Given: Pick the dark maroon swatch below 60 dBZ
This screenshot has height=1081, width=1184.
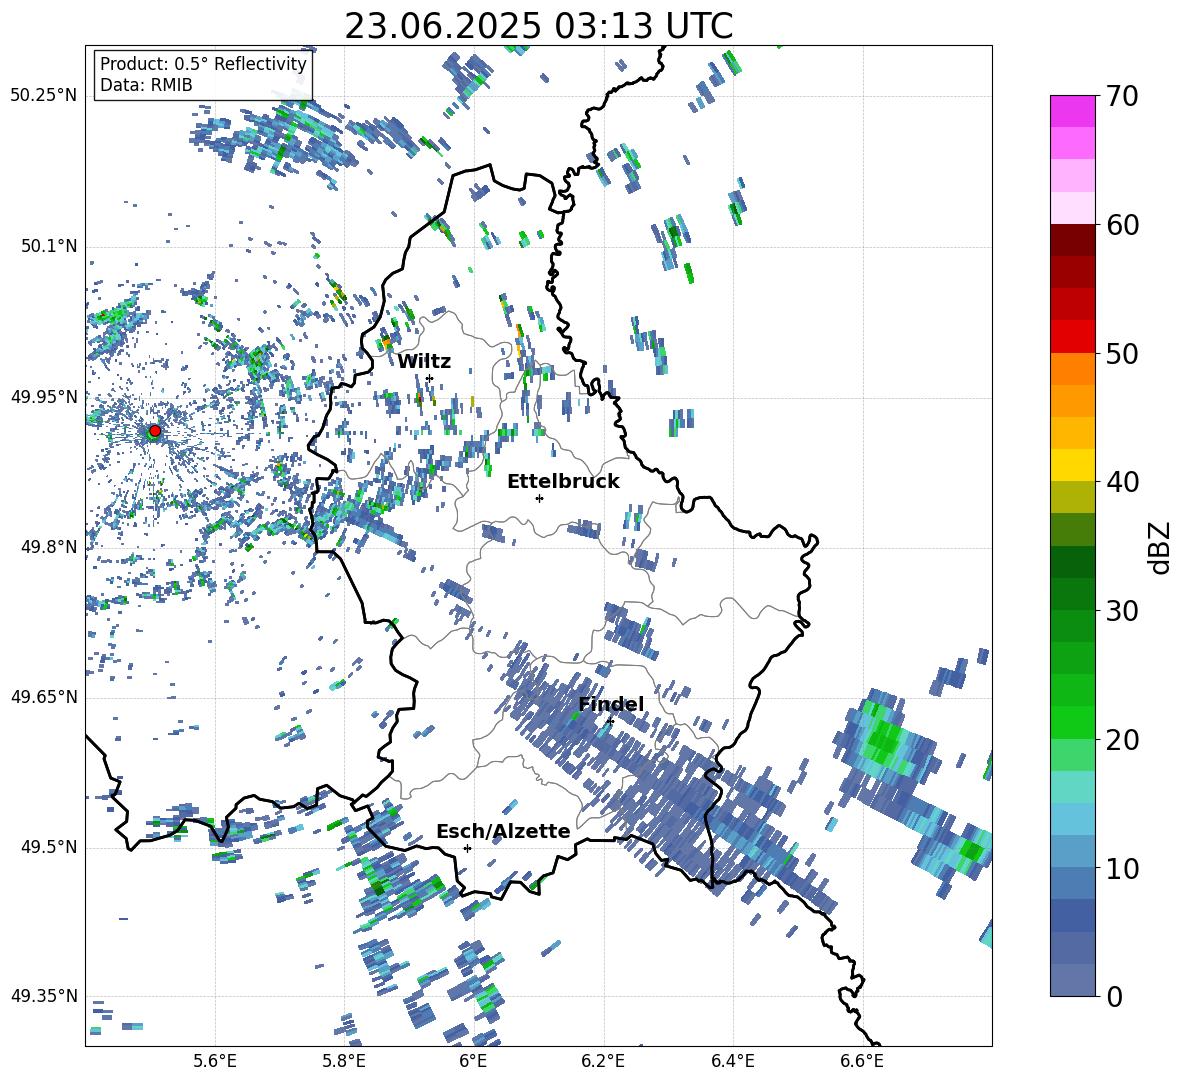Looking at the screenshot, I should coord(1072,240).
